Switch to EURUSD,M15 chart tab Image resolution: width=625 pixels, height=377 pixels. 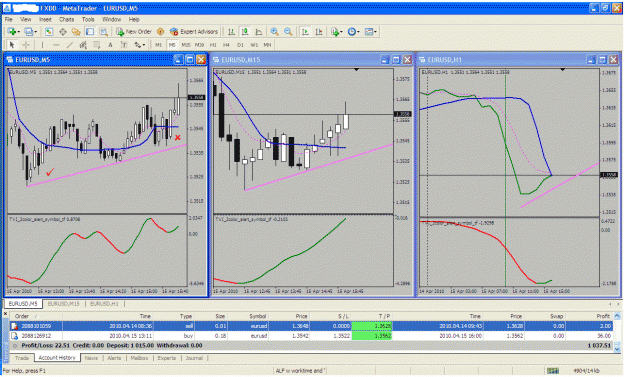[64, 304]
